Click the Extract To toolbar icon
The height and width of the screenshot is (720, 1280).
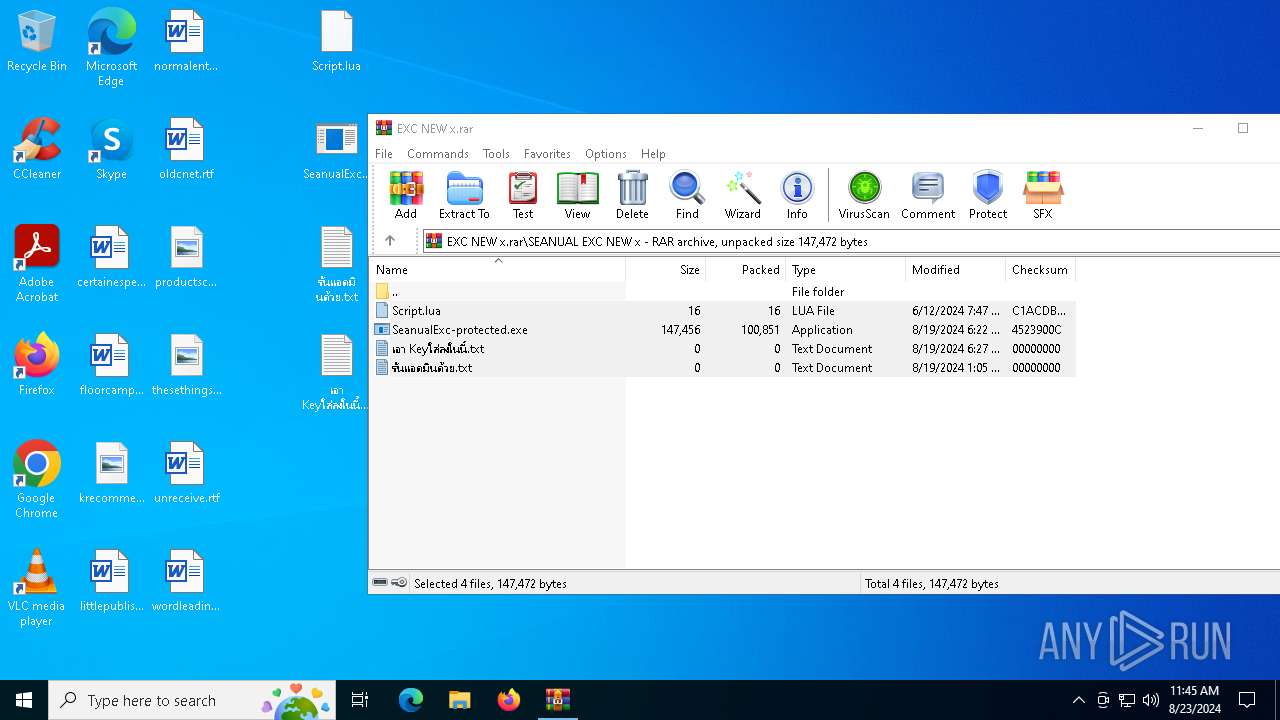click(464, 195)
